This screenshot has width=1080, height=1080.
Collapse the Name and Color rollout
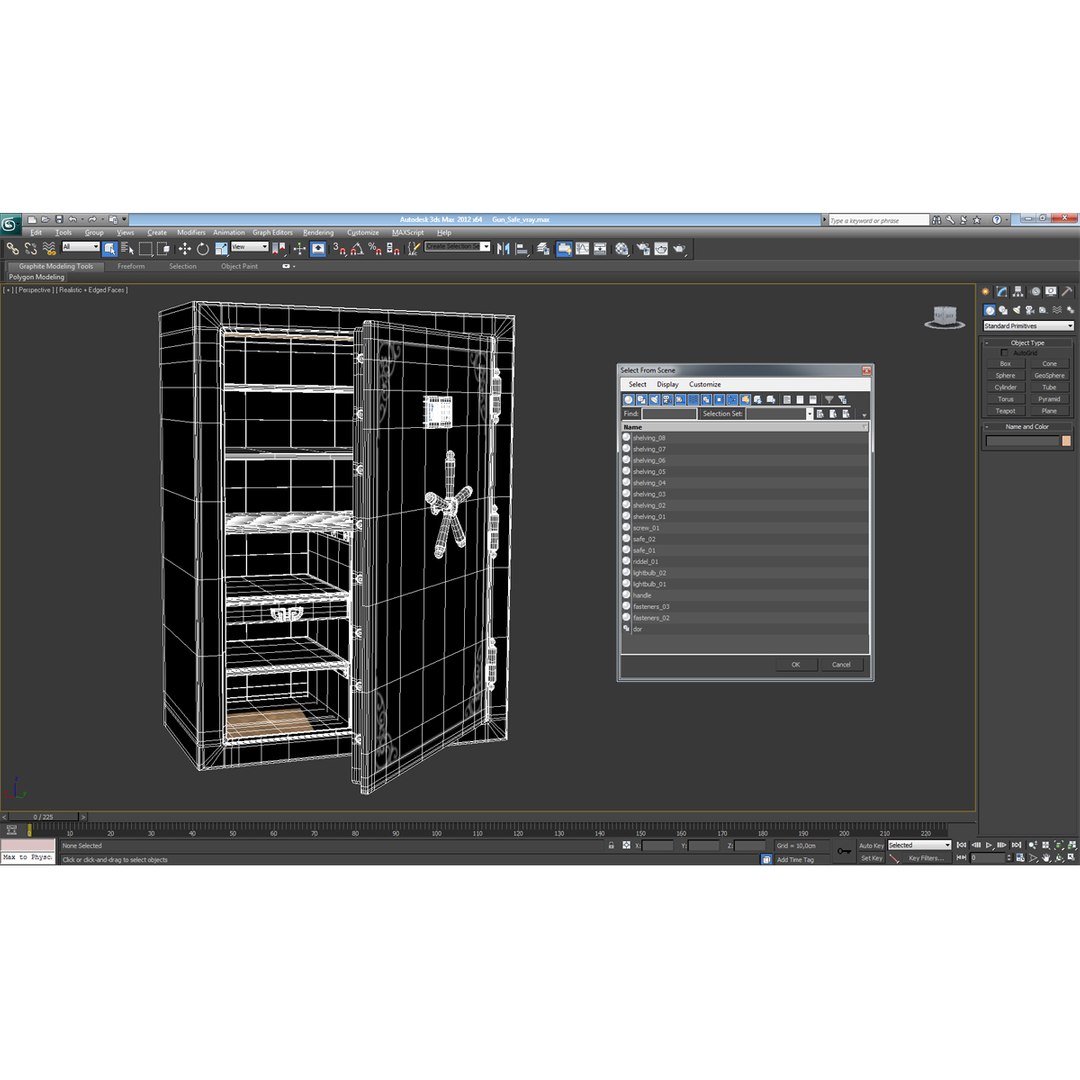point(1027,426)
